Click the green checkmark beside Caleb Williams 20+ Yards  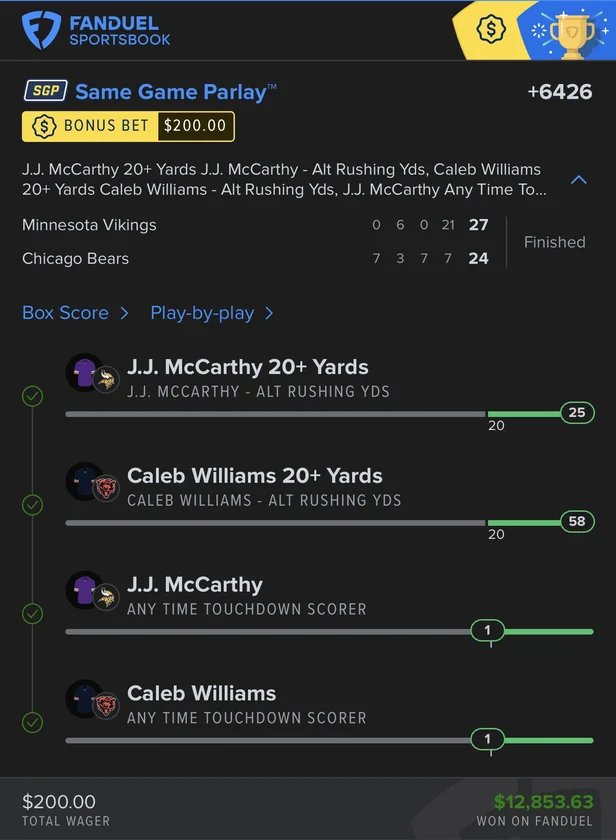click(33, 505)
